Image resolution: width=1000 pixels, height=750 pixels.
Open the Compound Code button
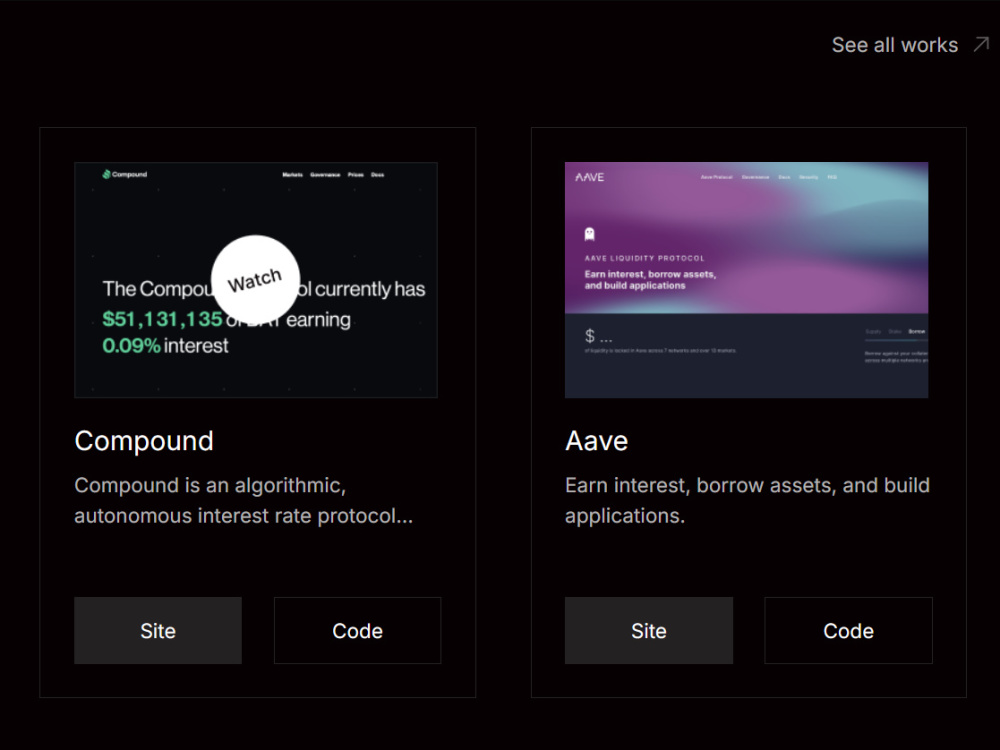(x=357, y=630)
